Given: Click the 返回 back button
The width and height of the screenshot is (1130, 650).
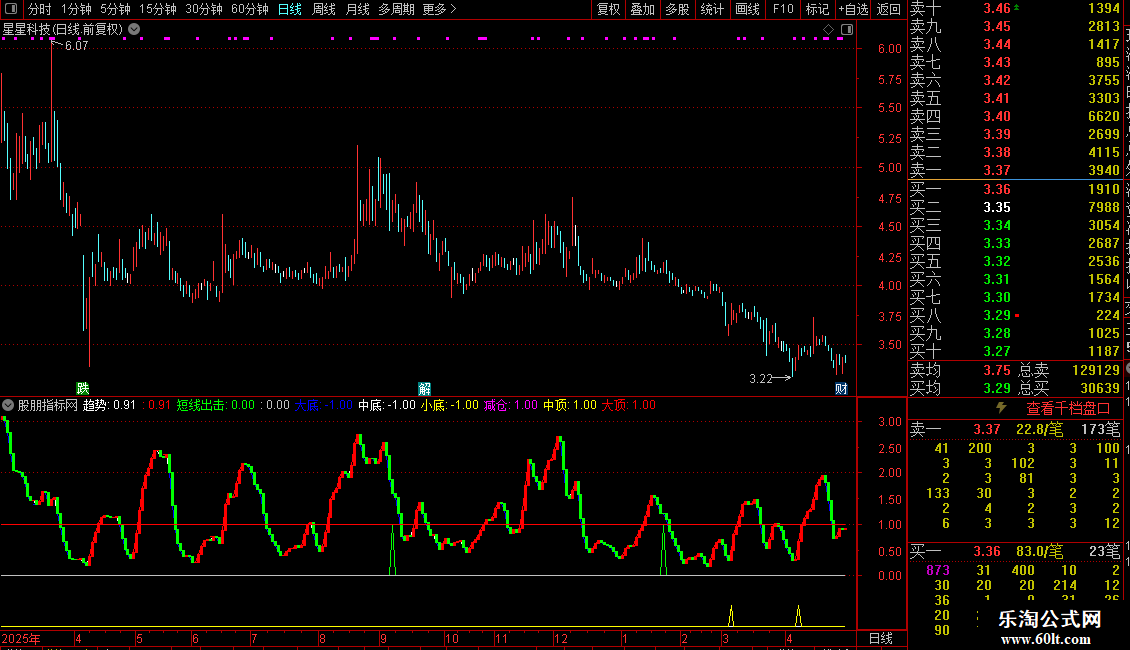Looking at the screenshot, I should pos(889,9).
